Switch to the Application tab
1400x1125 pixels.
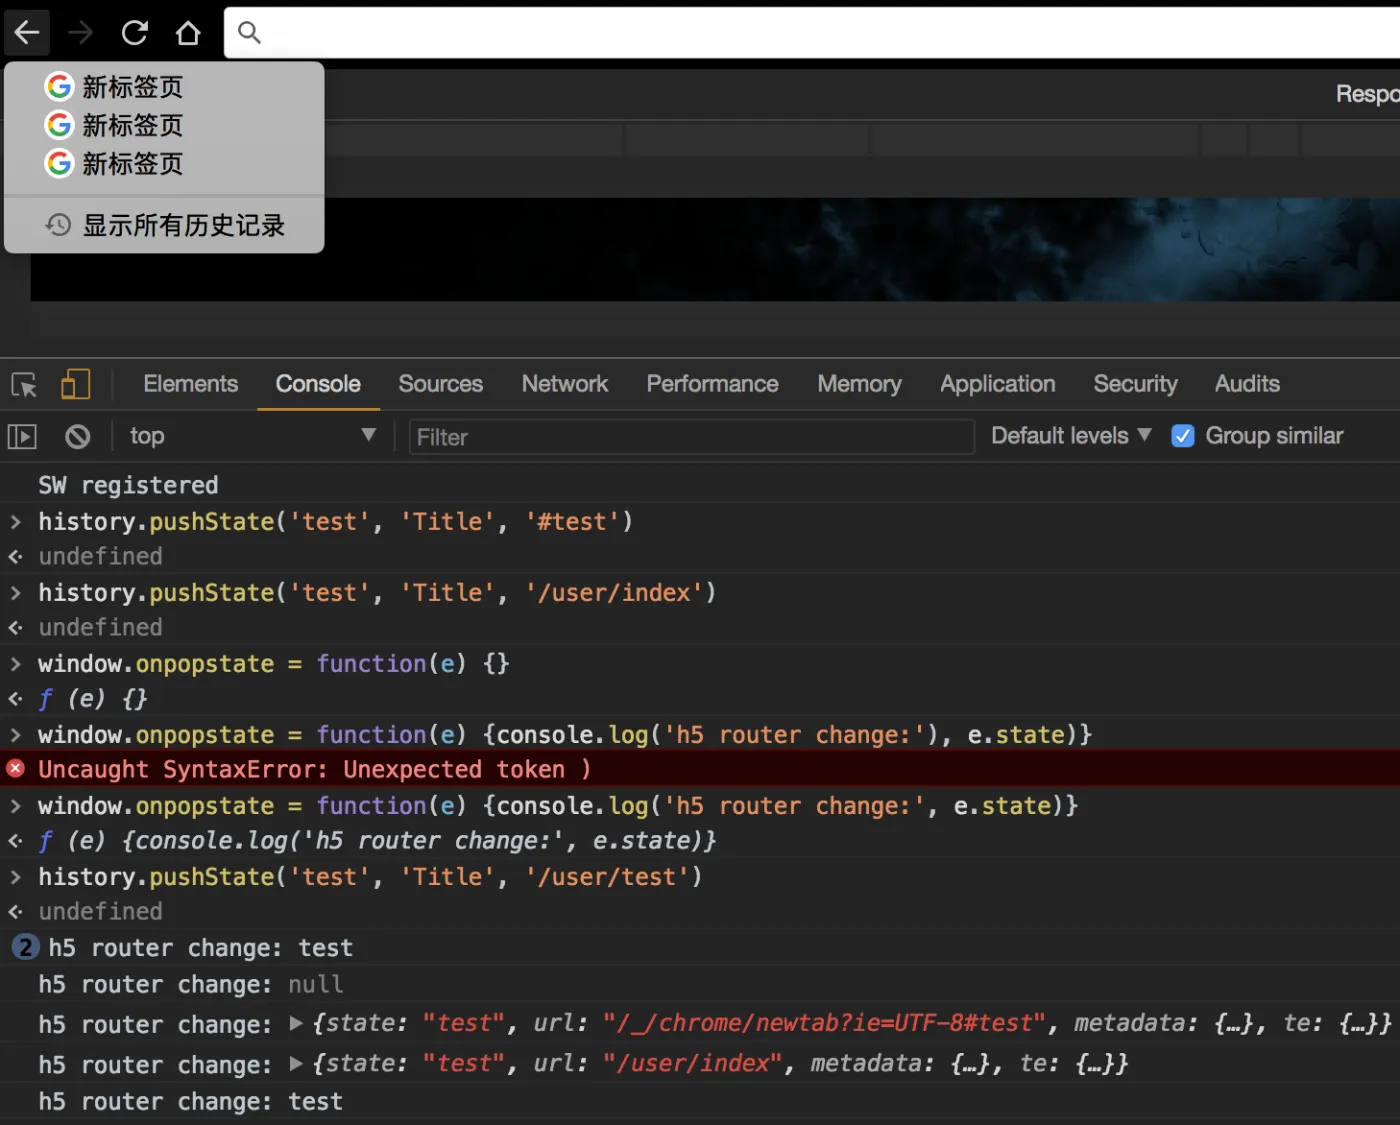pos(997,384)
